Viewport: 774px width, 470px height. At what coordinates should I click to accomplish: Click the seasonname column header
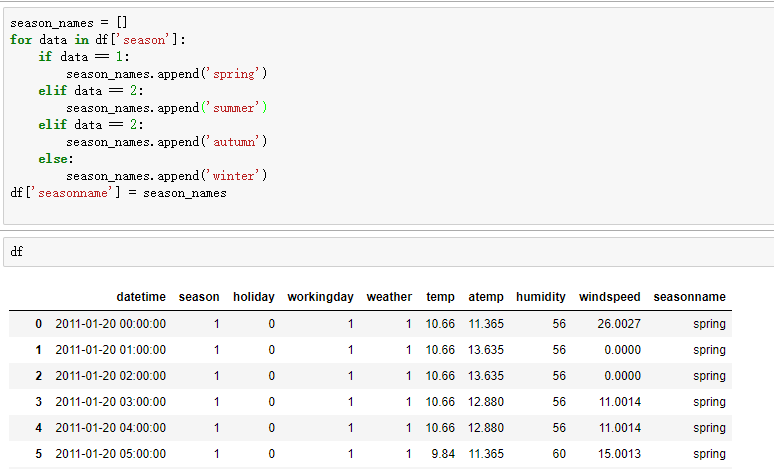tap(690, 297)
